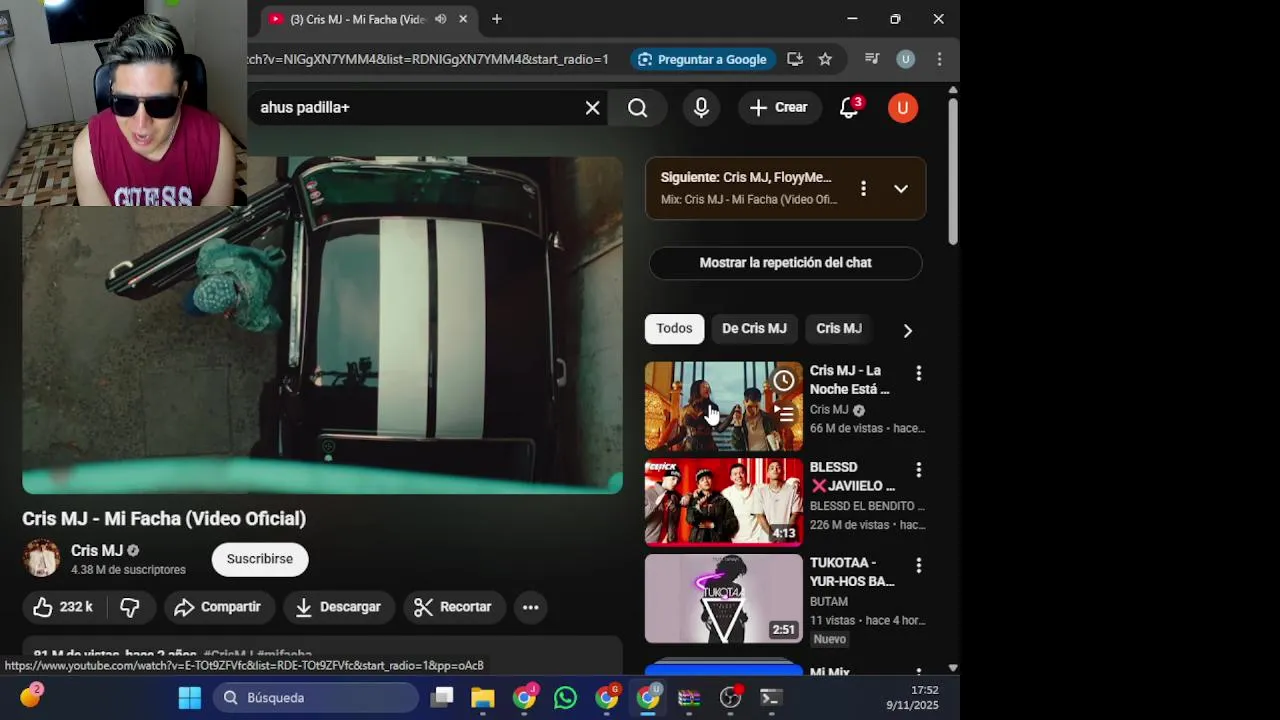The height and width of the screenshot is (720, 1280).
Task: Click the Suscribirse button
Action: tap(260, 559)
